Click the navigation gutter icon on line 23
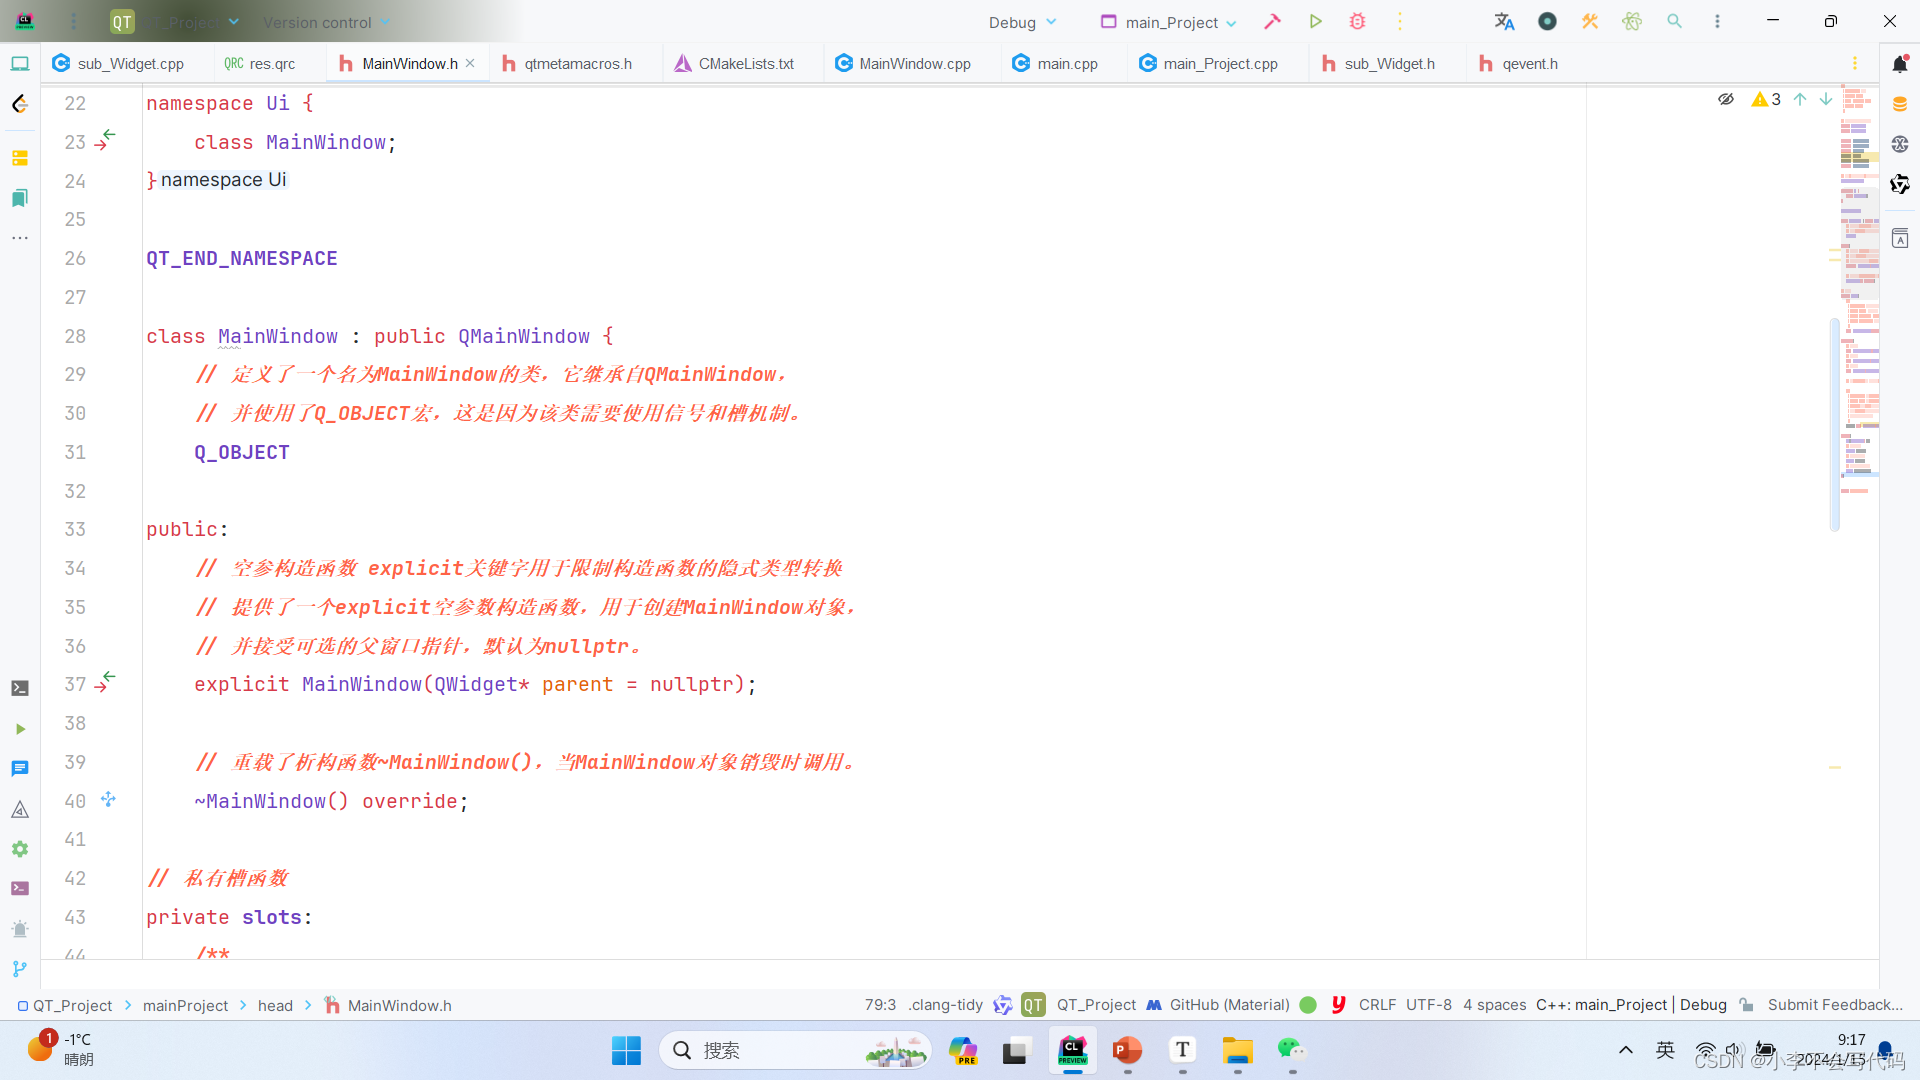The width and height of the screenshot is (1920, 1080). 105,140
